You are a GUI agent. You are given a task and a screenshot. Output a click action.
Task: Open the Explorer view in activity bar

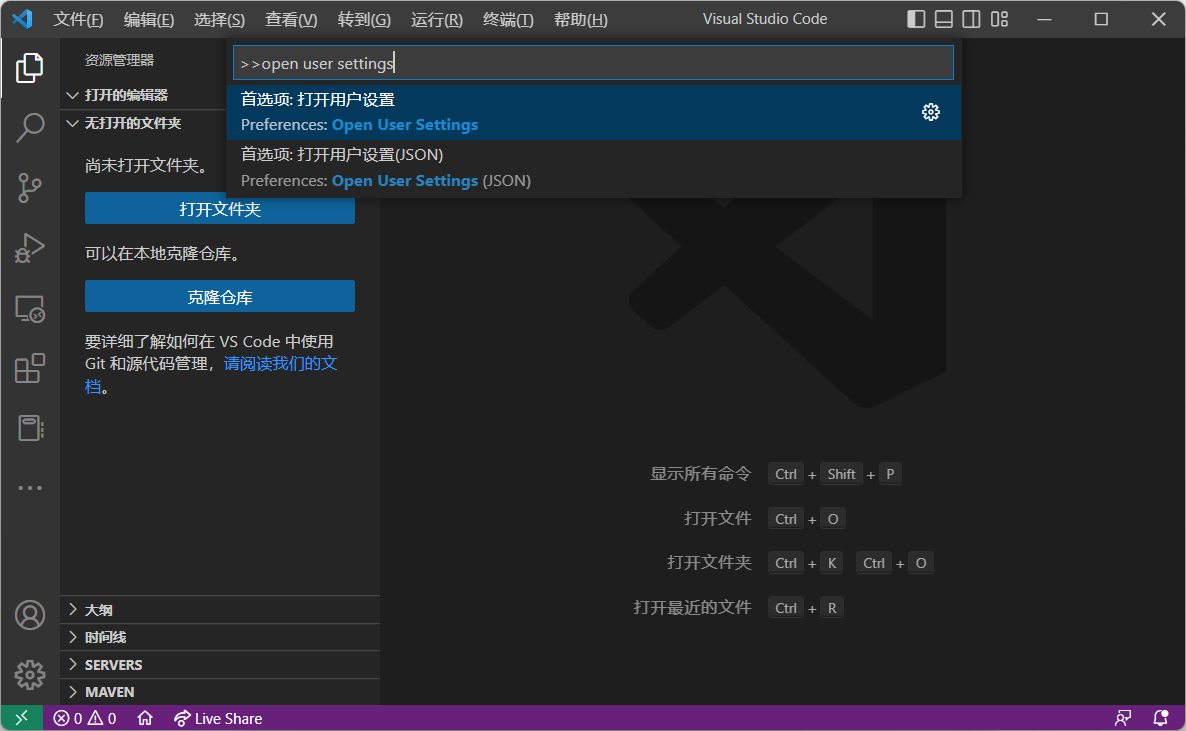point(30,68)
